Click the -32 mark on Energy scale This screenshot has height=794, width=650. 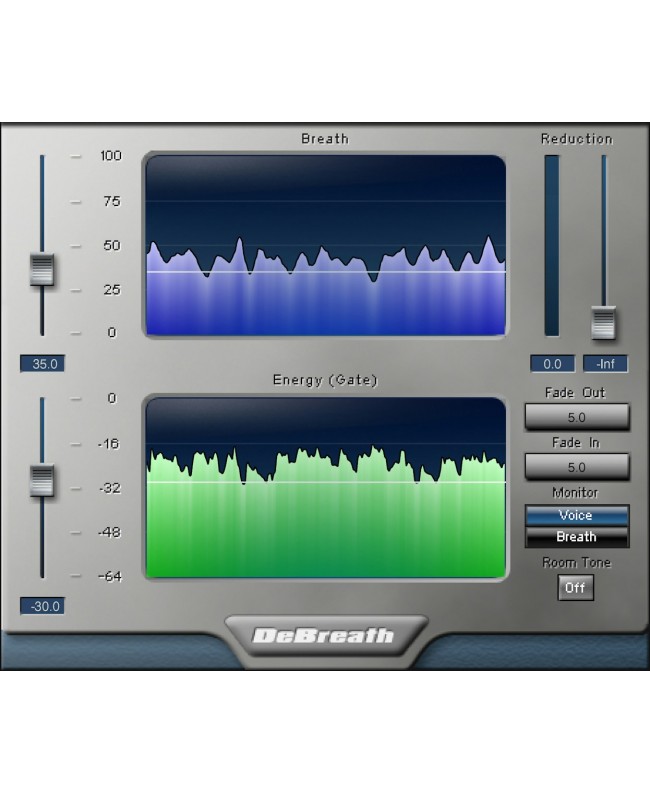109,488
